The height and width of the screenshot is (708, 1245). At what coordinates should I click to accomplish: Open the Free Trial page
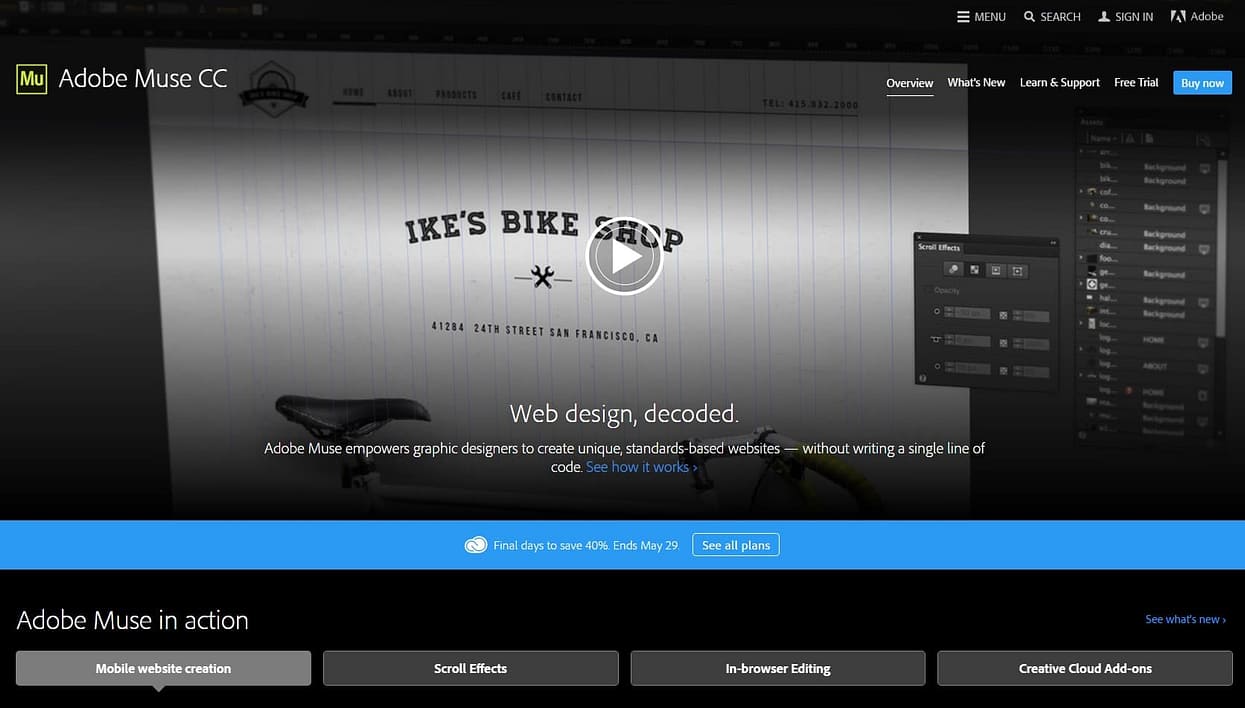click(1136, 83)
